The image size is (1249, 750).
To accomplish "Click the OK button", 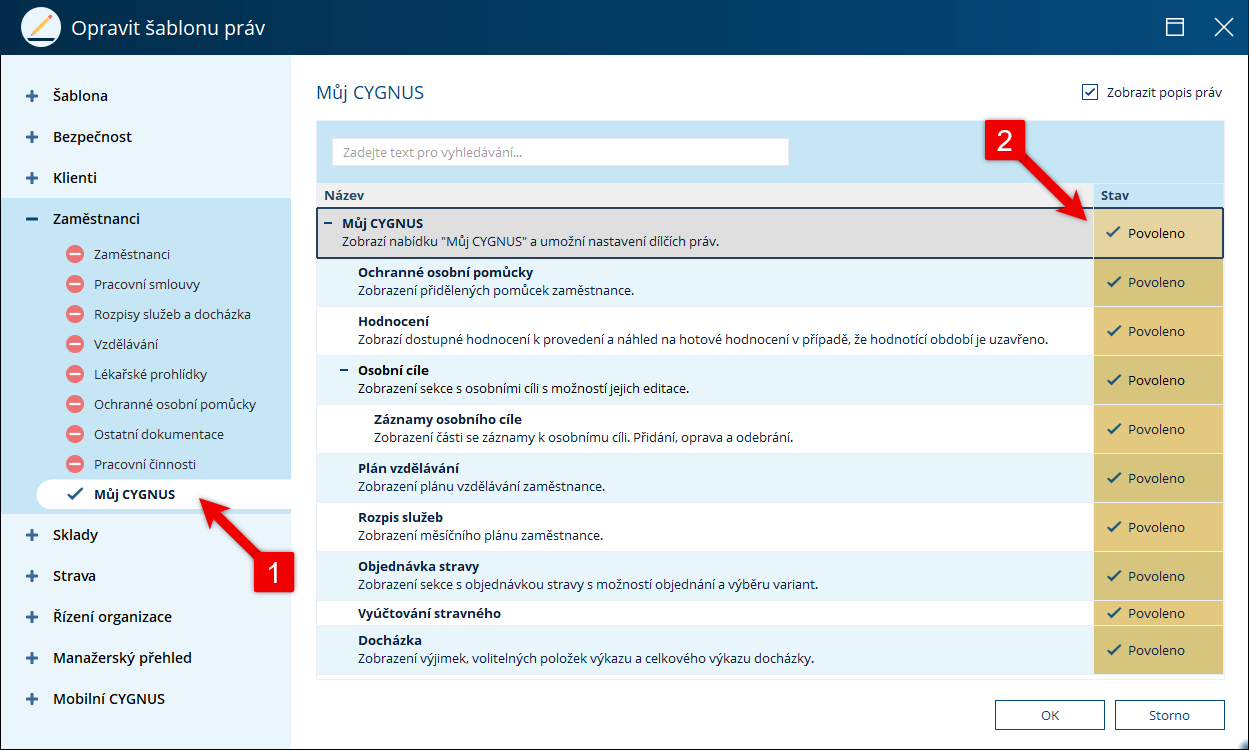I will coord(1050,715).
